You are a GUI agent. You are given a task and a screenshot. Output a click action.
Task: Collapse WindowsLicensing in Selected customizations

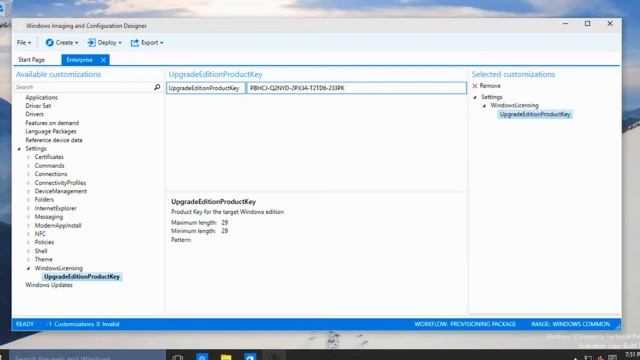tap(484, 106)
